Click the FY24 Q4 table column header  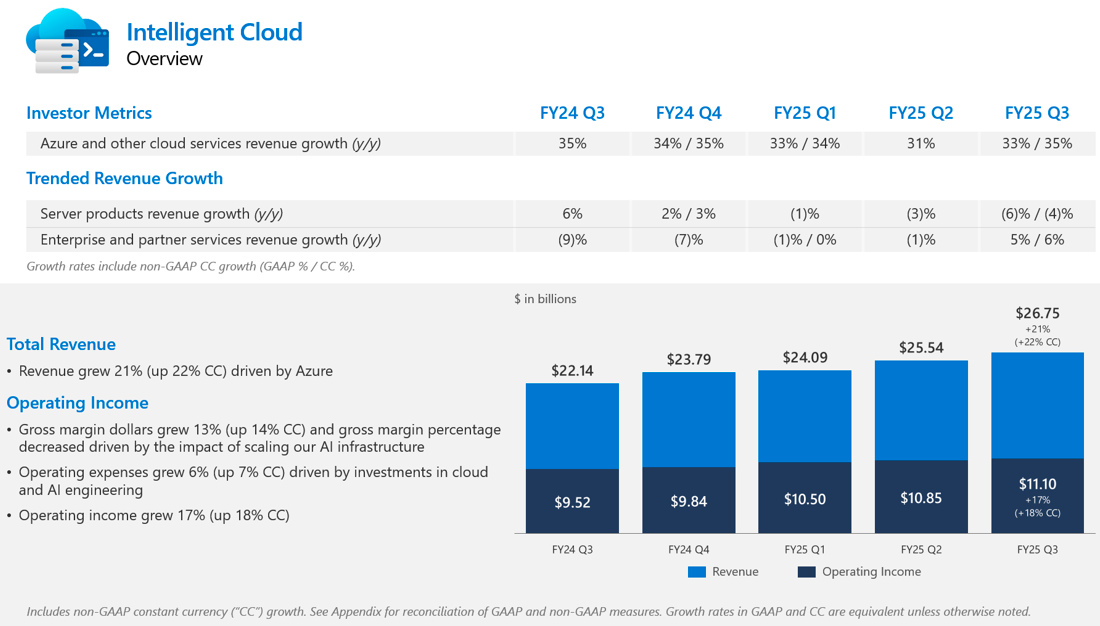coord(688,113)
